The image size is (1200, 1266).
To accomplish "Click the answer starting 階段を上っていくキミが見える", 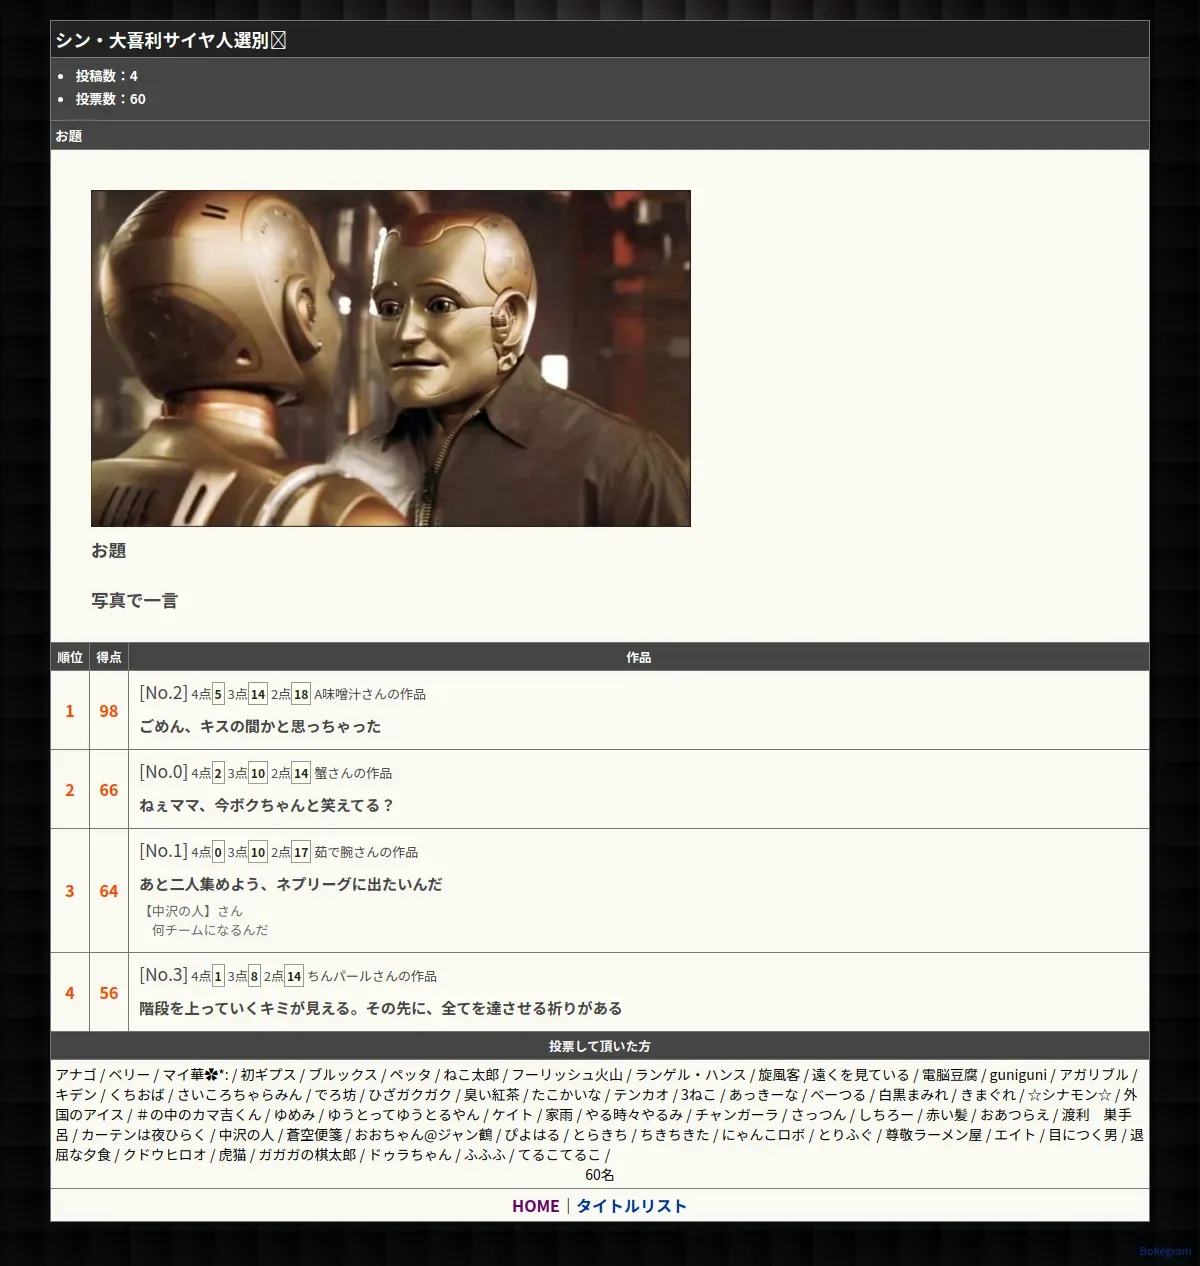I will (381, 1009).
